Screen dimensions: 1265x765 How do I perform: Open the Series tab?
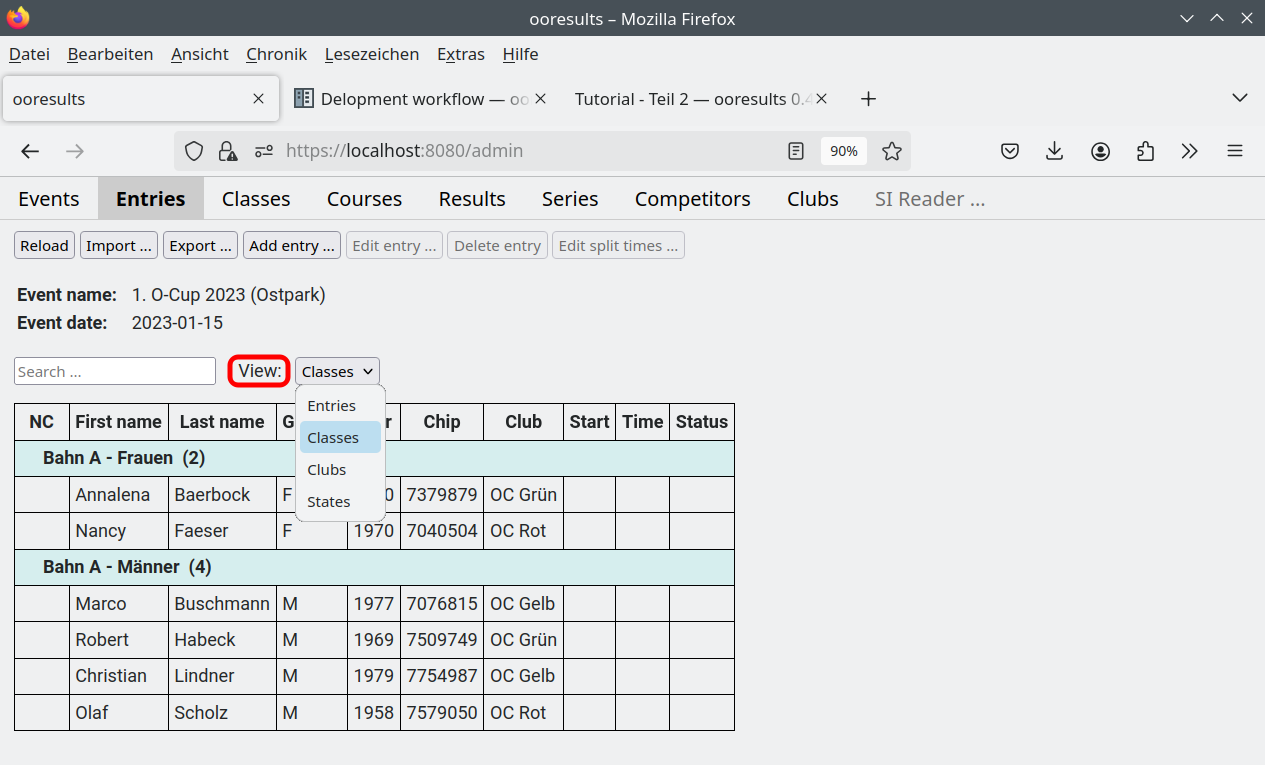point(570,199)
